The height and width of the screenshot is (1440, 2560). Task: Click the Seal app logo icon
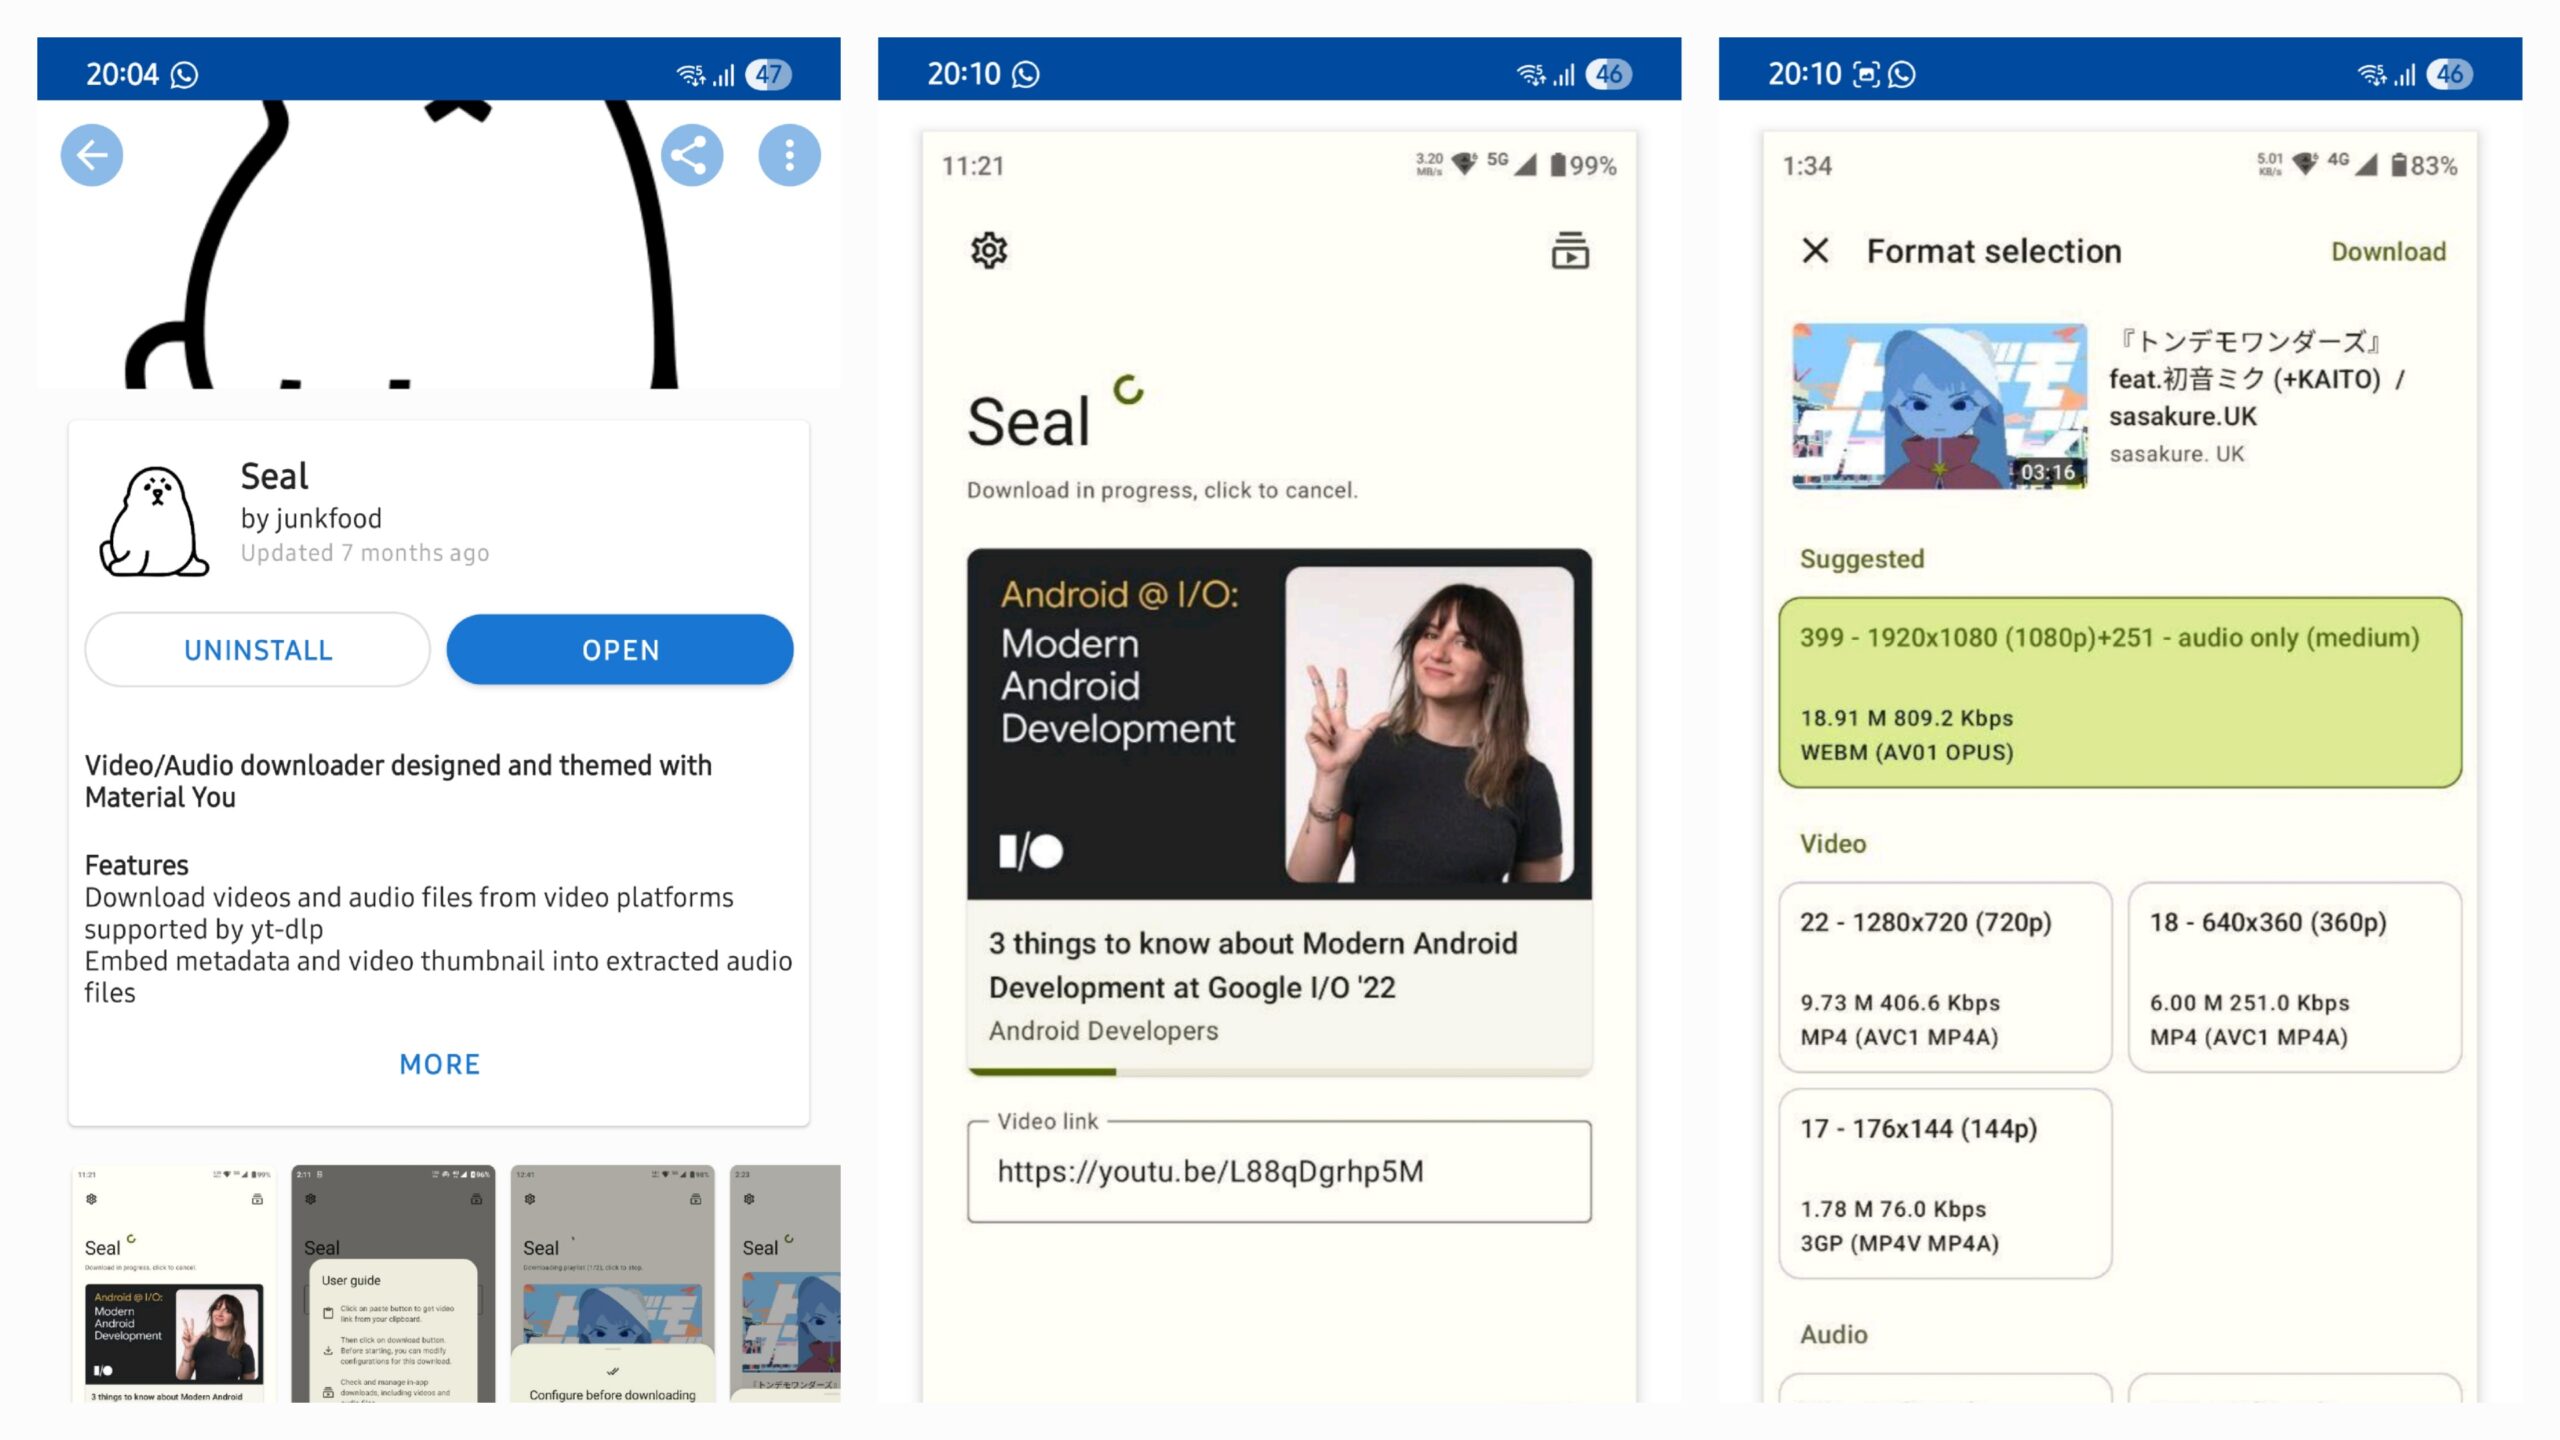point(154,520)
